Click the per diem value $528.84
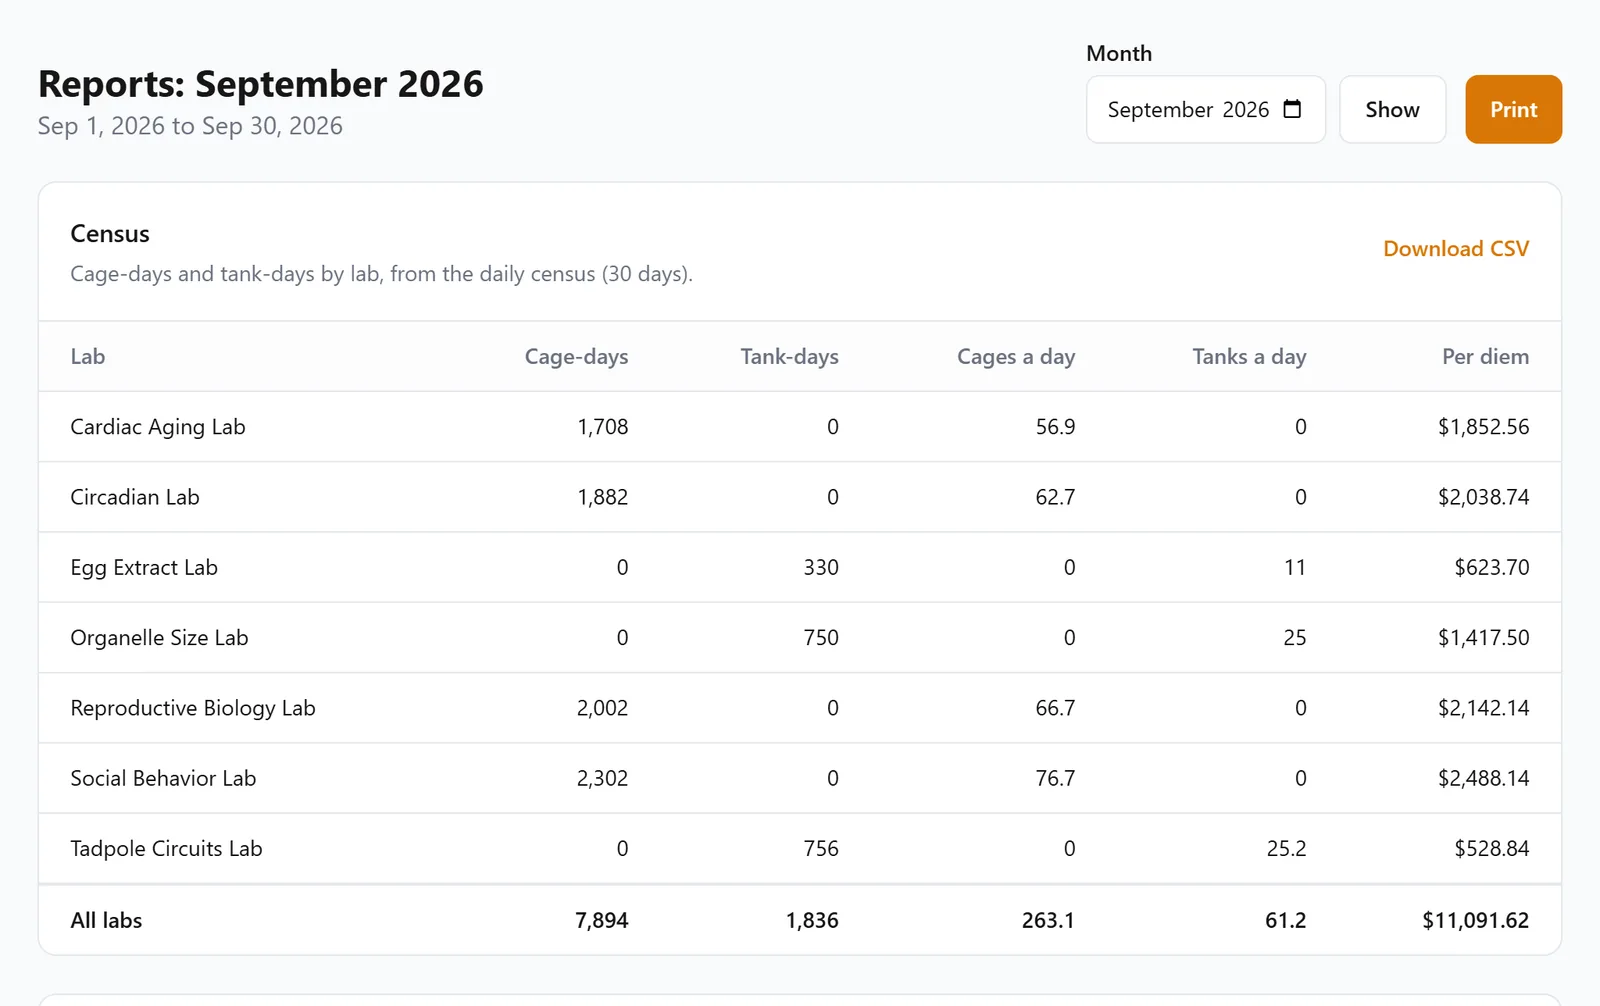Viewport: 1600px width, 1006px height. [1492, 848]
